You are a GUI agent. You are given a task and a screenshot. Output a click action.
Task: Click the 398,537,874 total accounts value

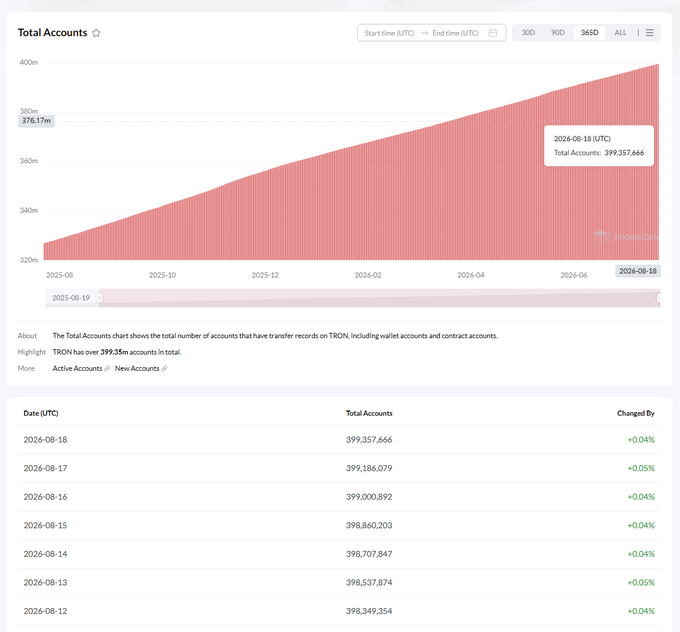pos(369,582)
